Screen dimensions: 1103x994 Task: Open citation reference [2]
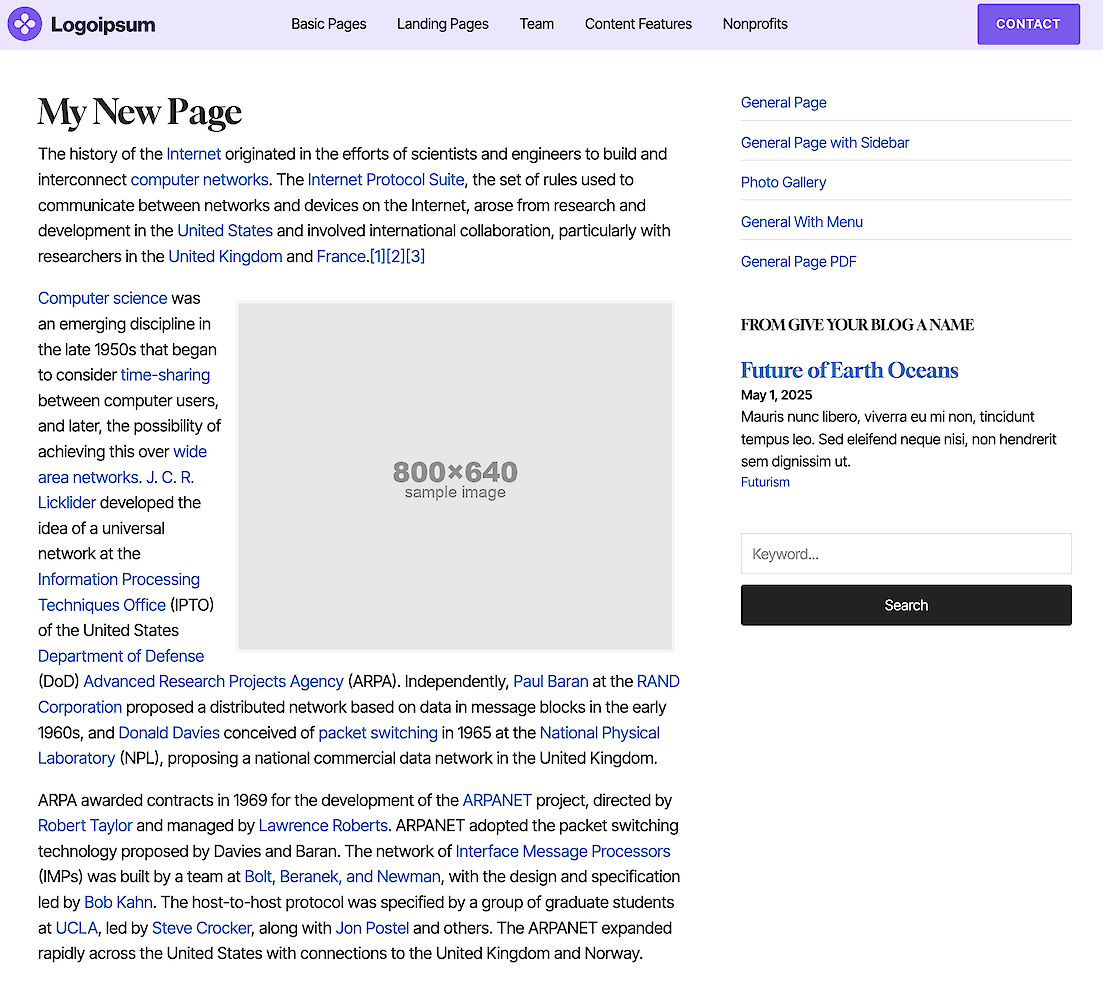click(396, 256)
